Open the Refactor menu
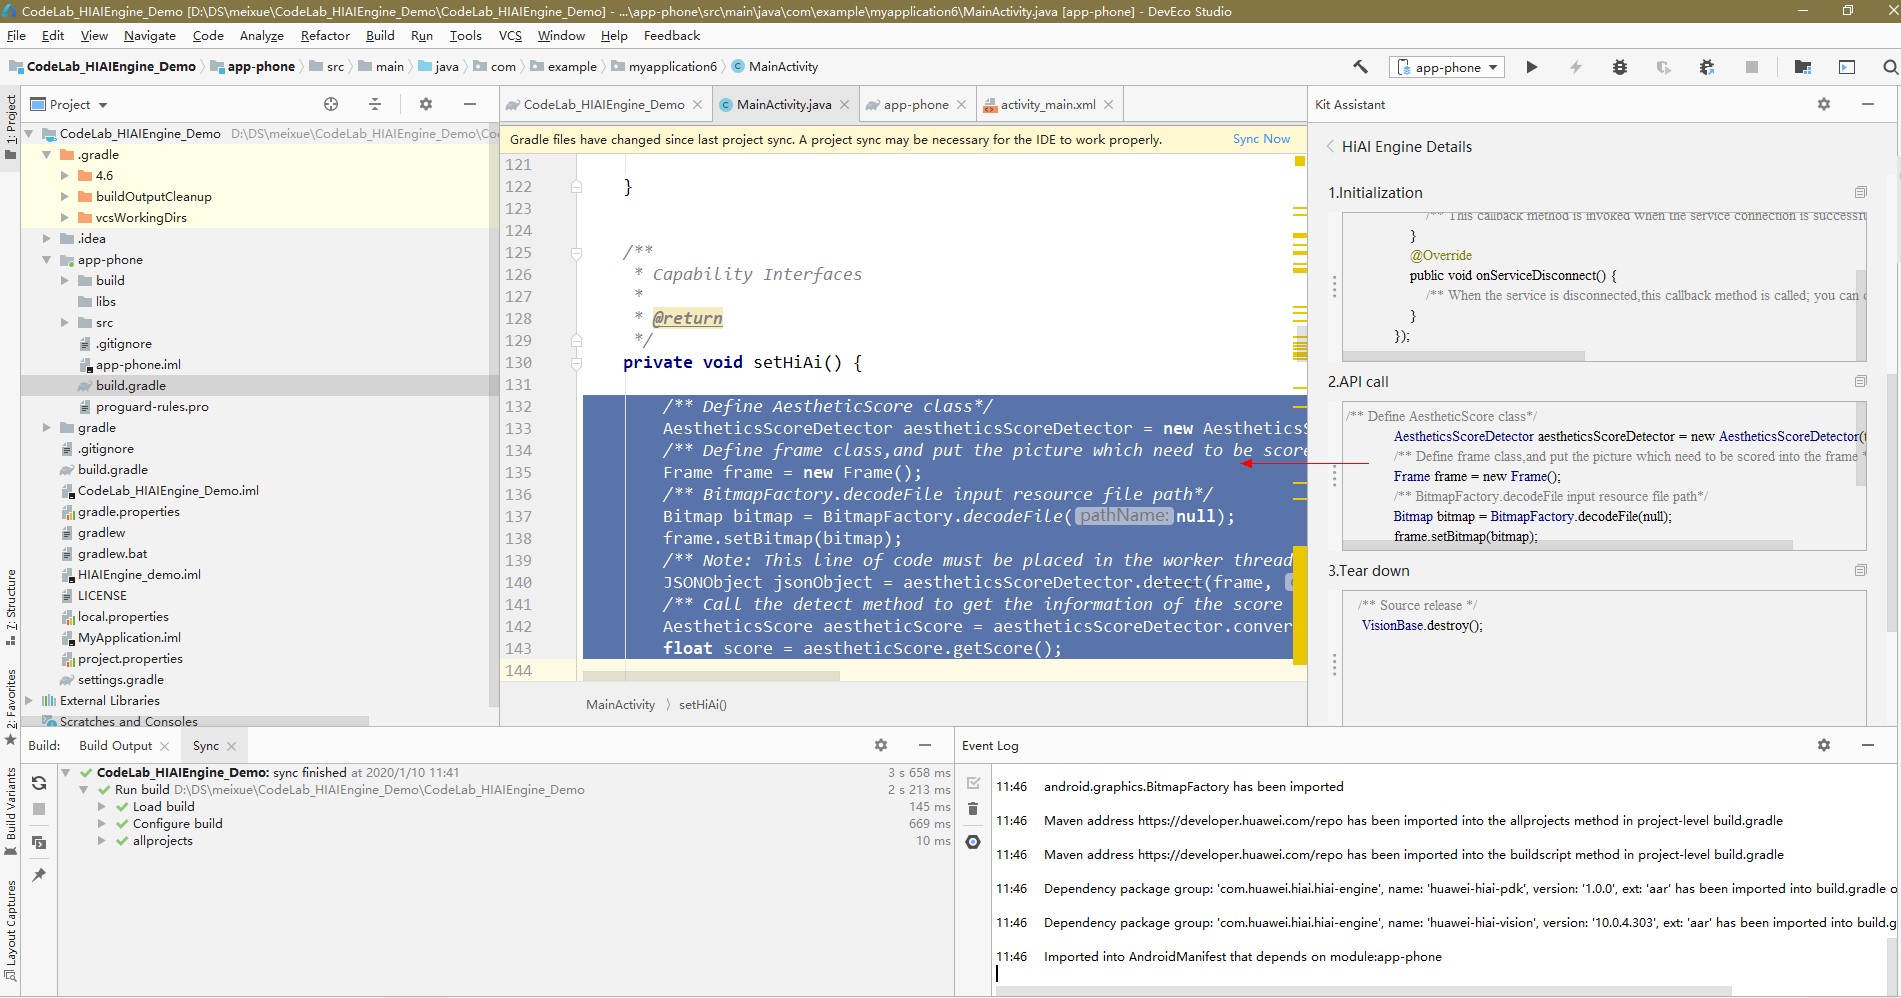 325,35
